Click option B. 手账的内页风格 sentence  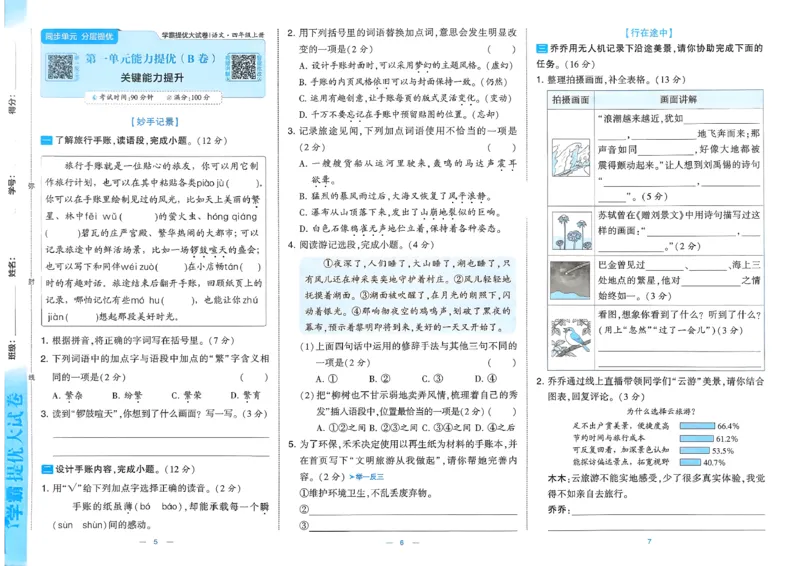[x=403, y=82]
